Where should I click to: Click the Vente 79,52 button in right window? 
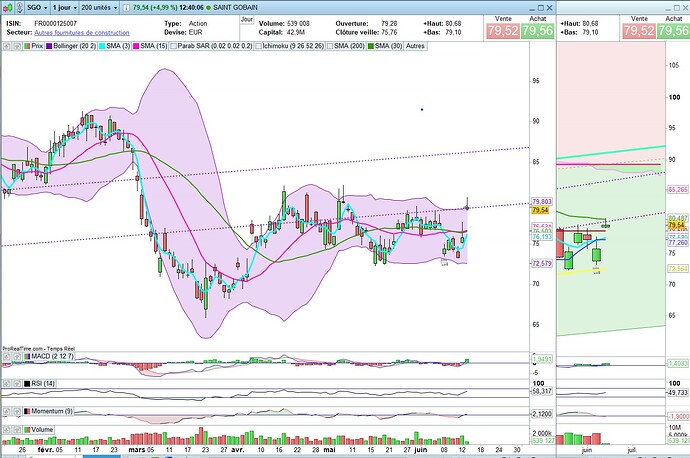click(x=639, y=30)
